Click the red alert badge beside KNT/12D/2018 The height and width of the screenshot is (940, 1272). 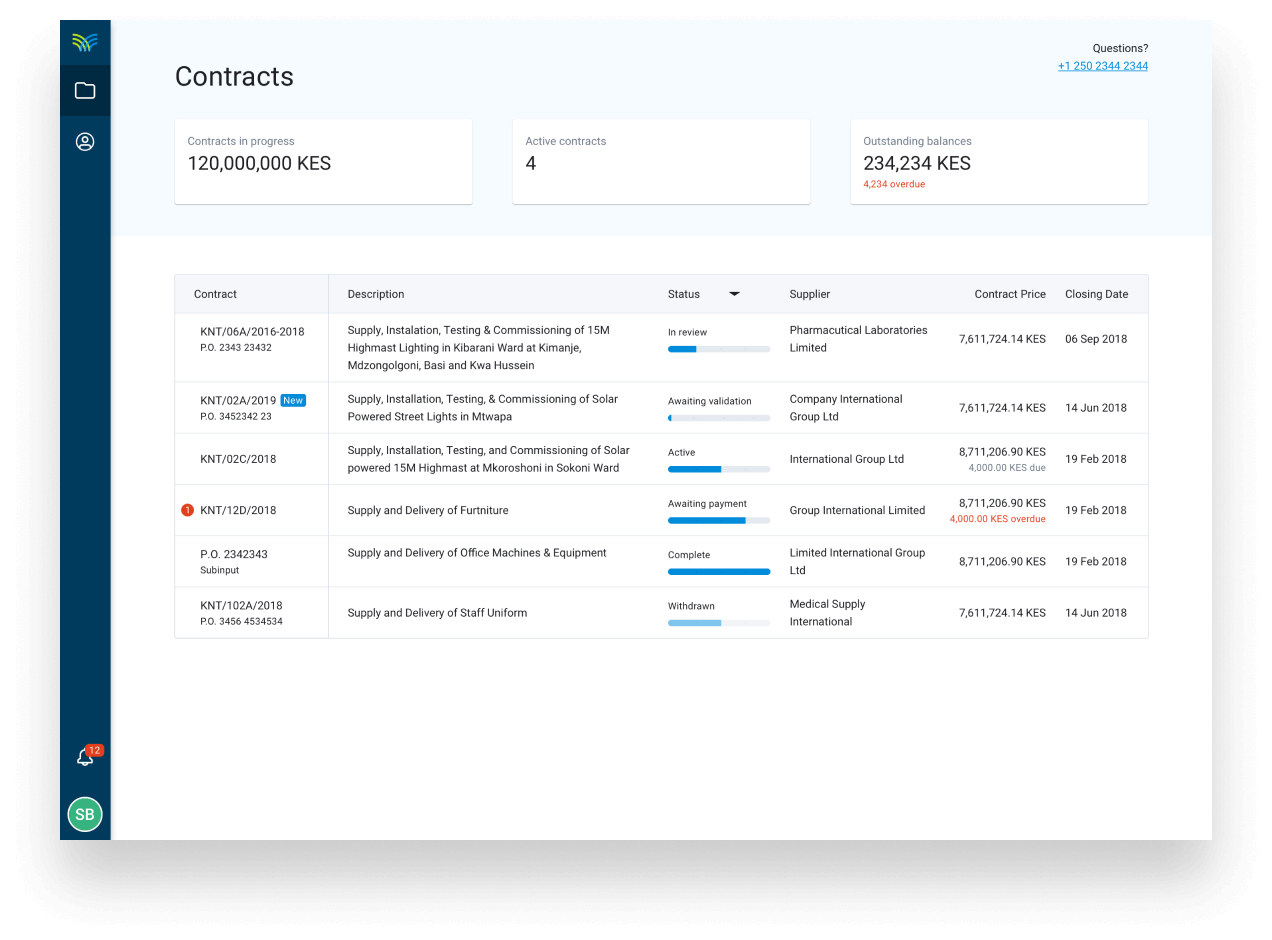(187, 510)
